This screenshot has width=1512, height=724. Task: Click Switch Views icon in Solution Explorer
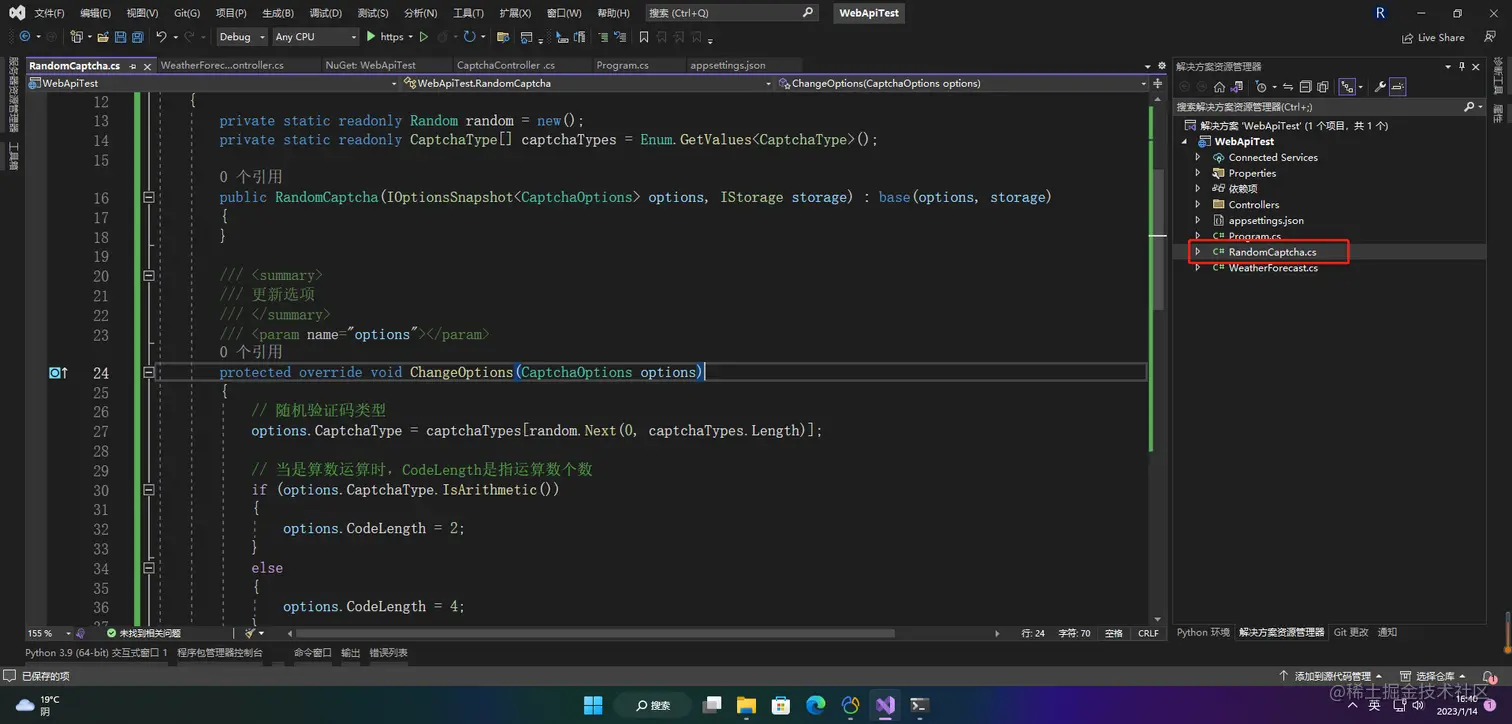pyautogui.click(x=1237, y=87)
